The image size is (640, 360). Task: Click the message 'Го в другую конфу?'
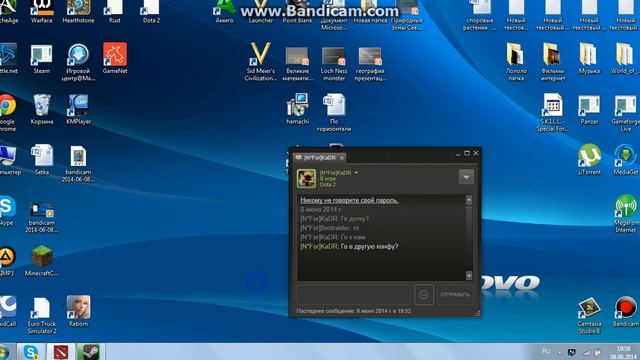click(x=369, y=247)
